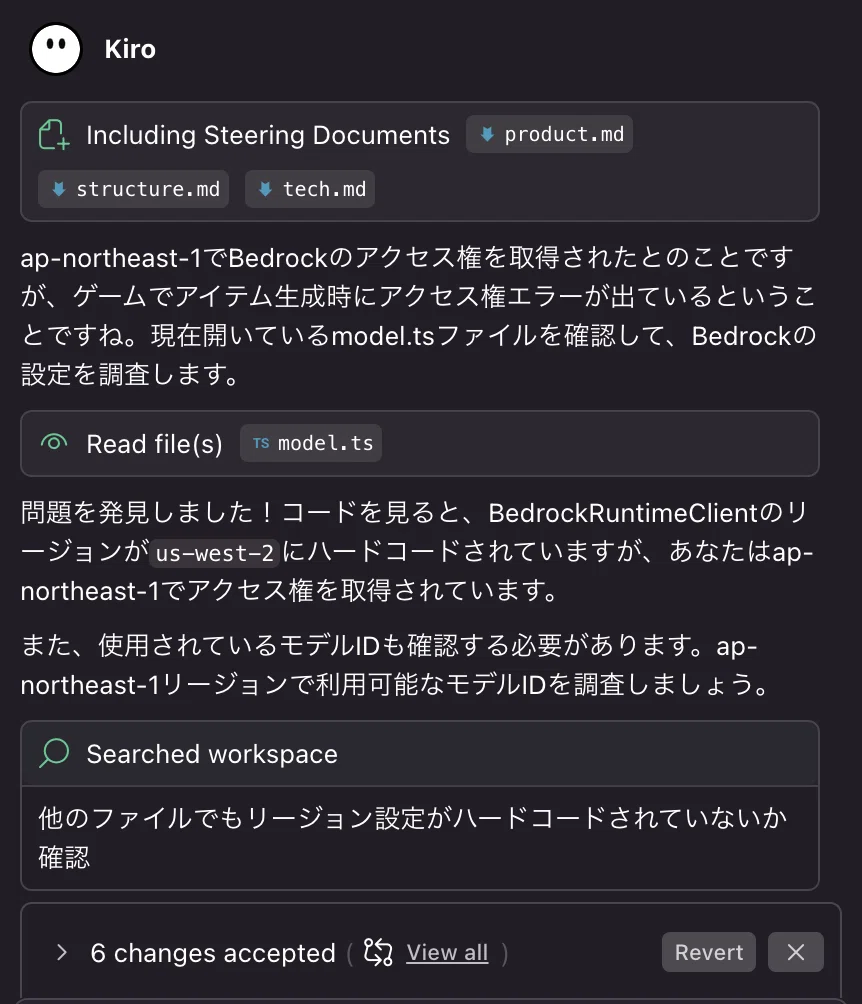862x1004 pixels.
Task: Click the Kiro ghost avatar icon
Action: coord(56,49)
